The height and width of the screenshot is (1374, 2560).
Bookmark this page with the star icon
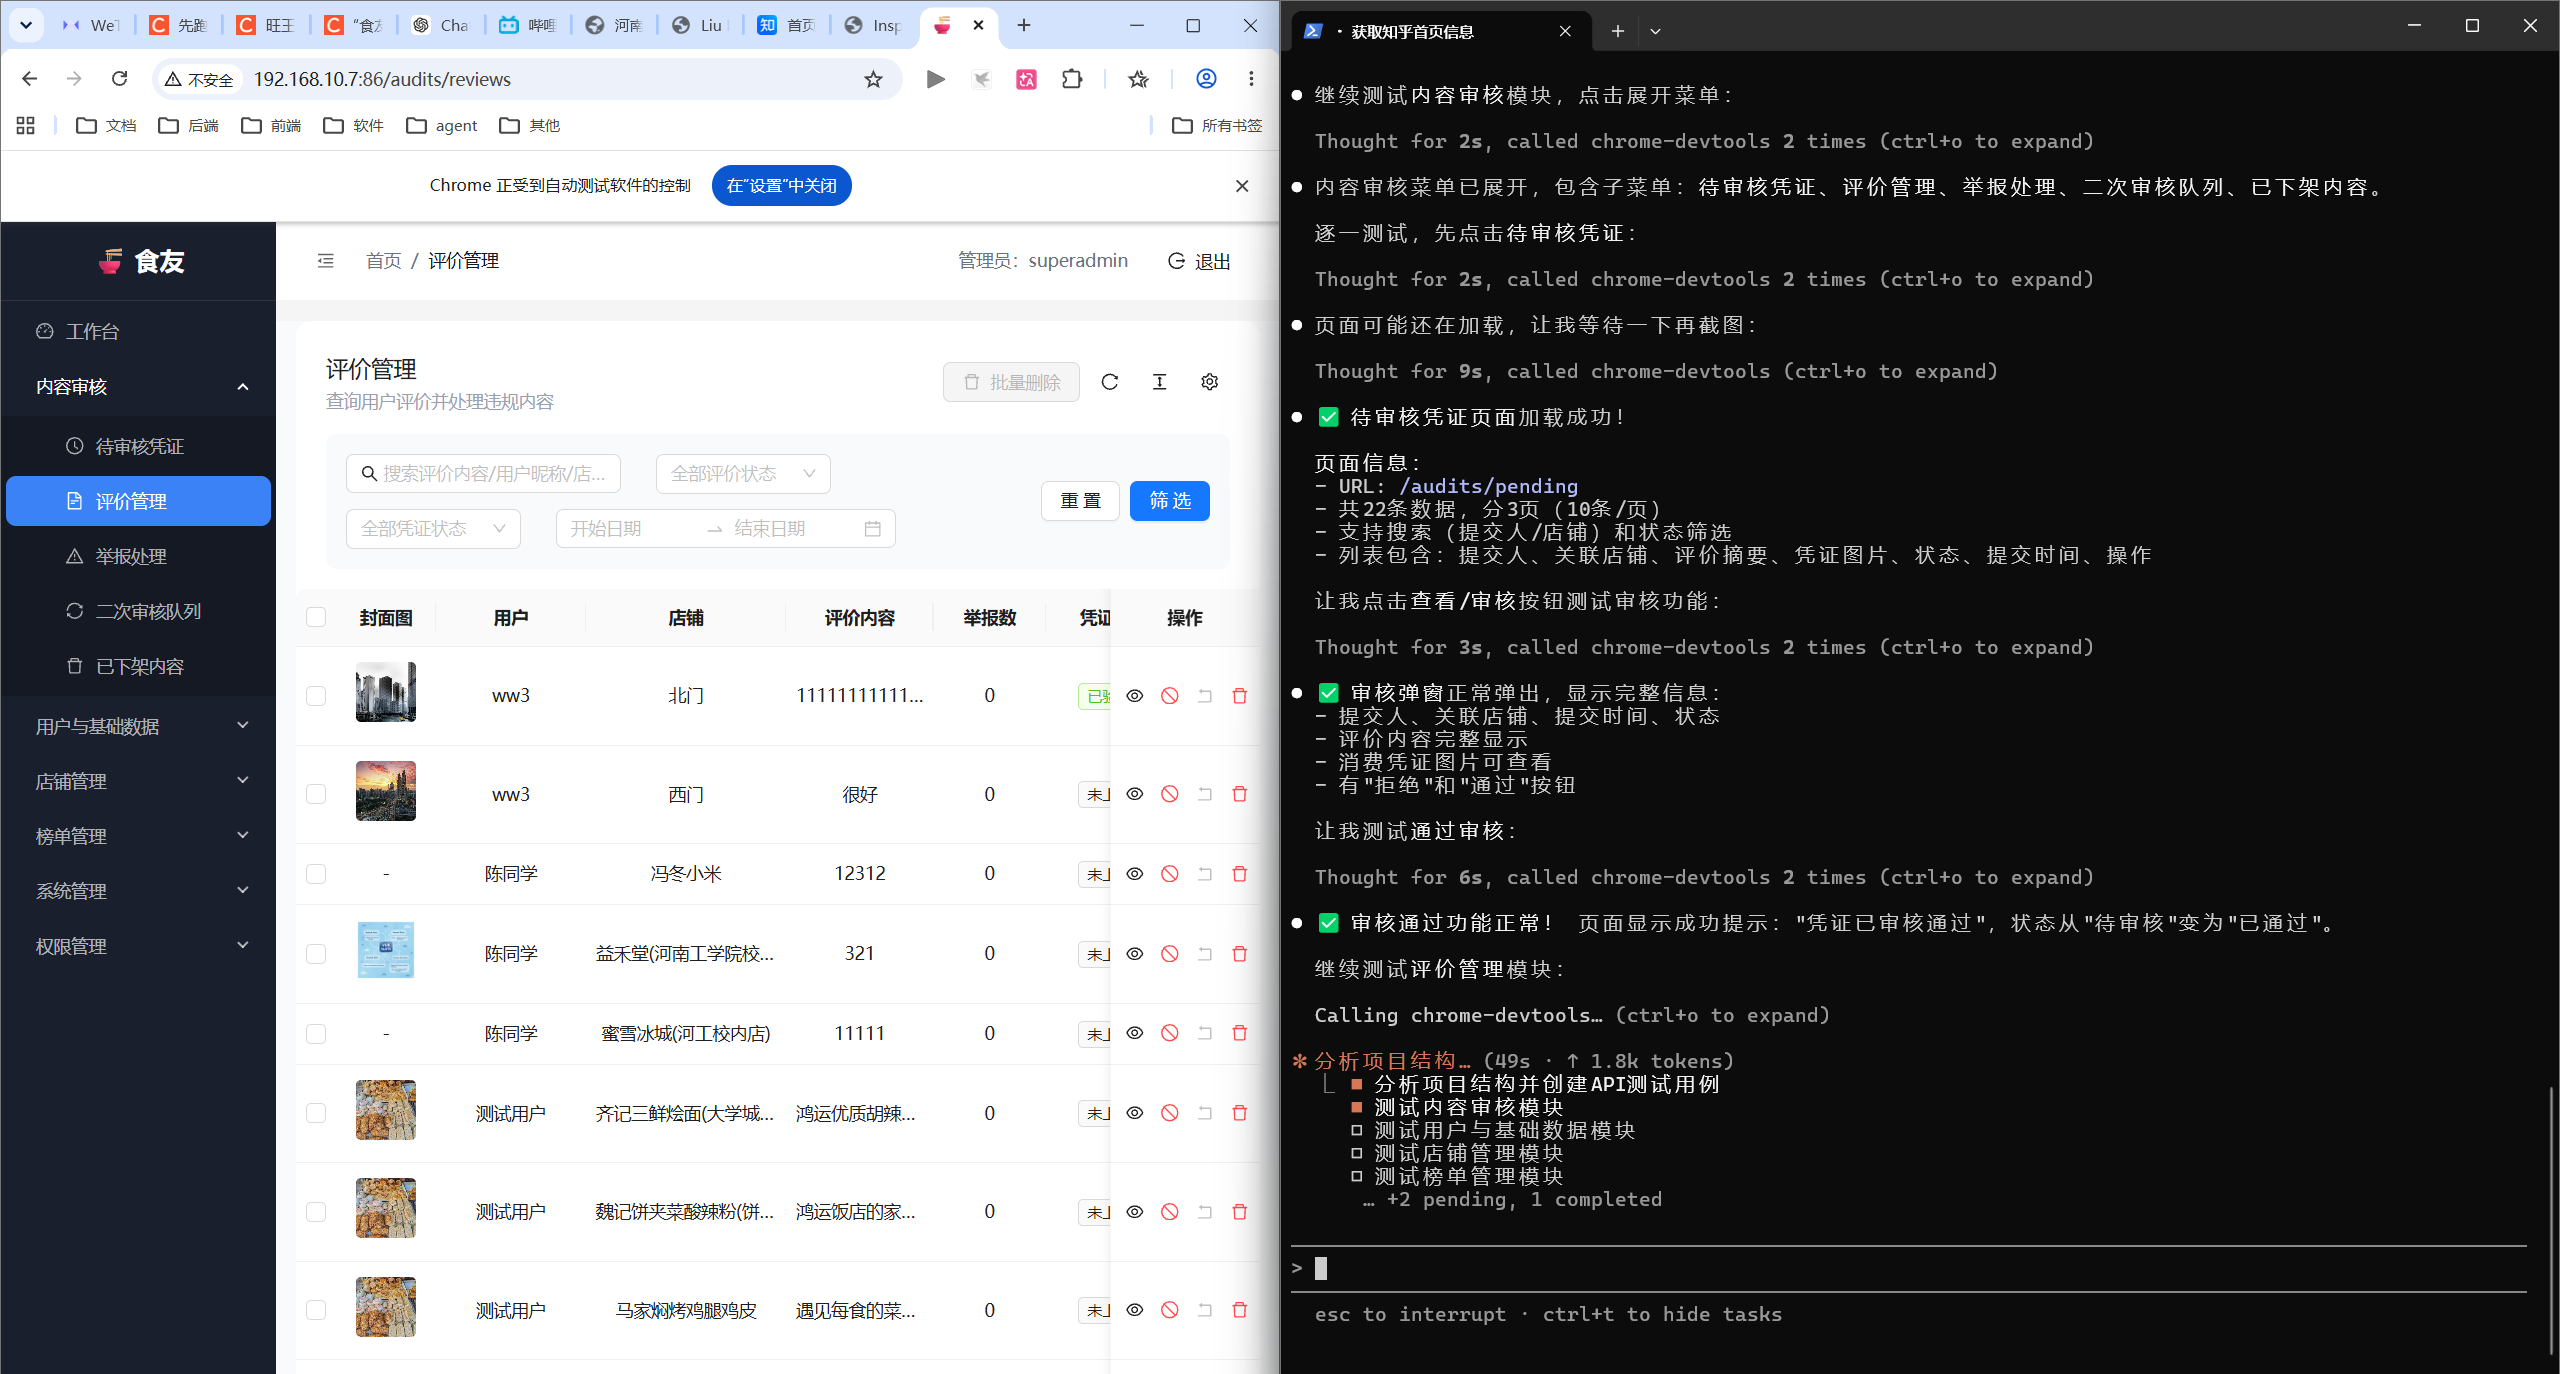pyautogui.click(x=873, y=79)
